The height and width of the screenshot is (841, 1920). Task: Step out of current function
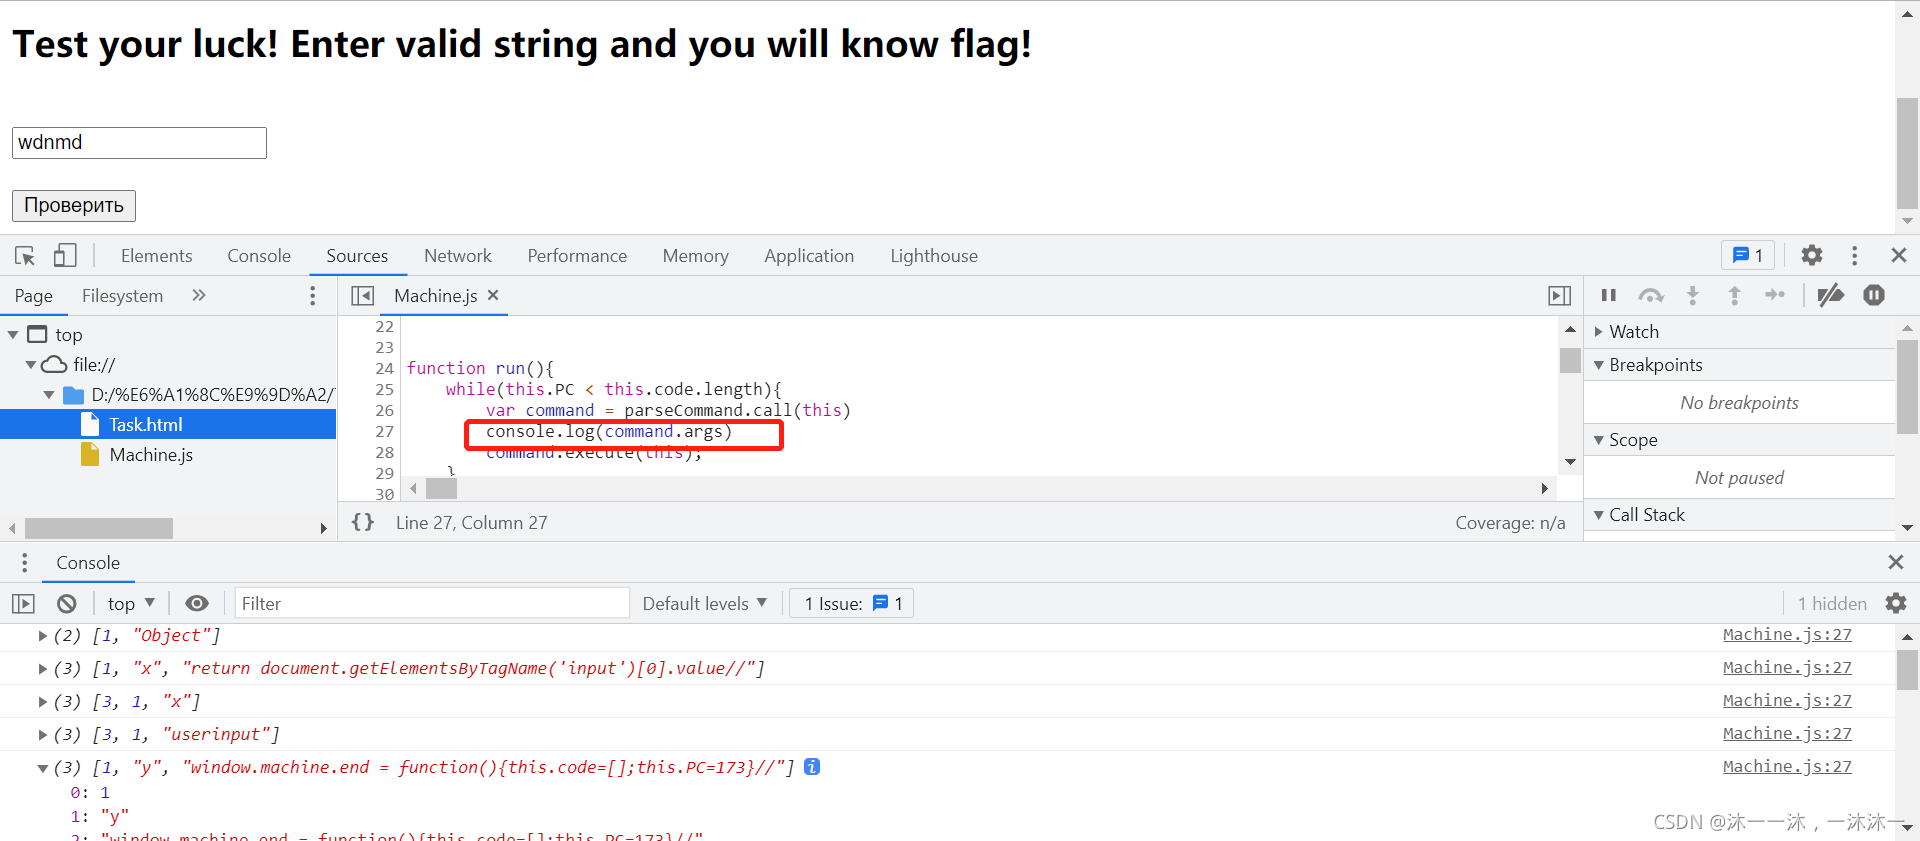(x=1734, y=295)
